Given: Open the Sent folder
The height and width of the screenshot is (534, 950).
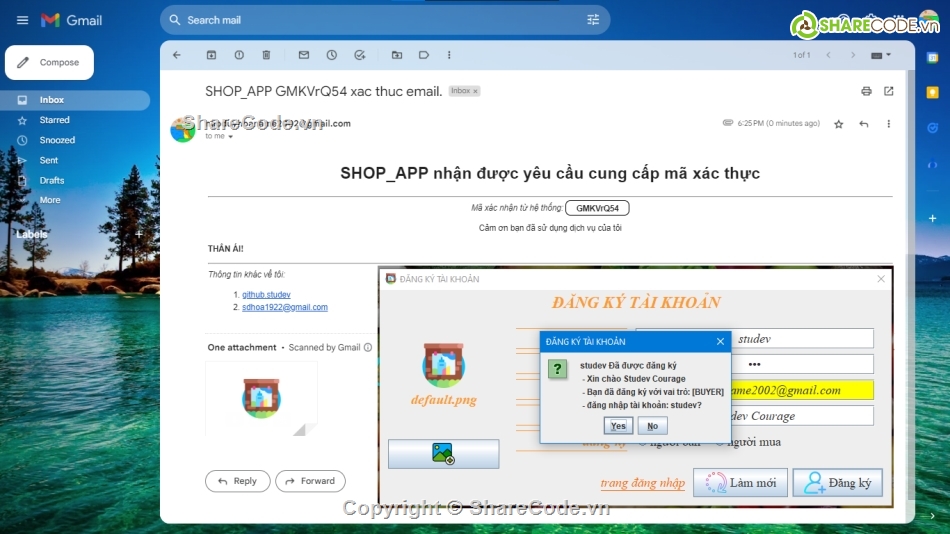Looking at the screenshot, I should (49, 160).
